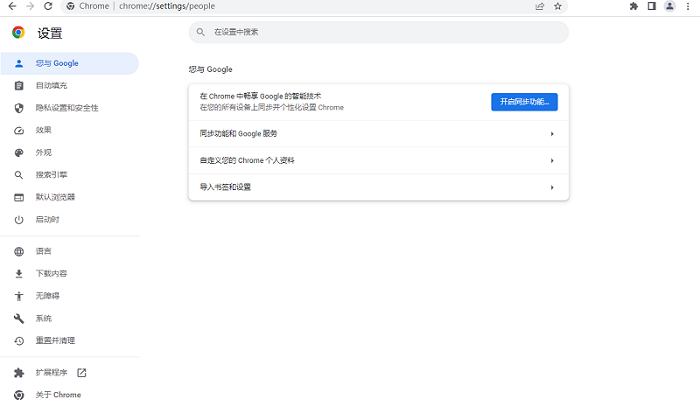The width and height of the screenshot is (700, 400).
Task: Expand 导入书签和设置 row
Action: tap(378, 187)
